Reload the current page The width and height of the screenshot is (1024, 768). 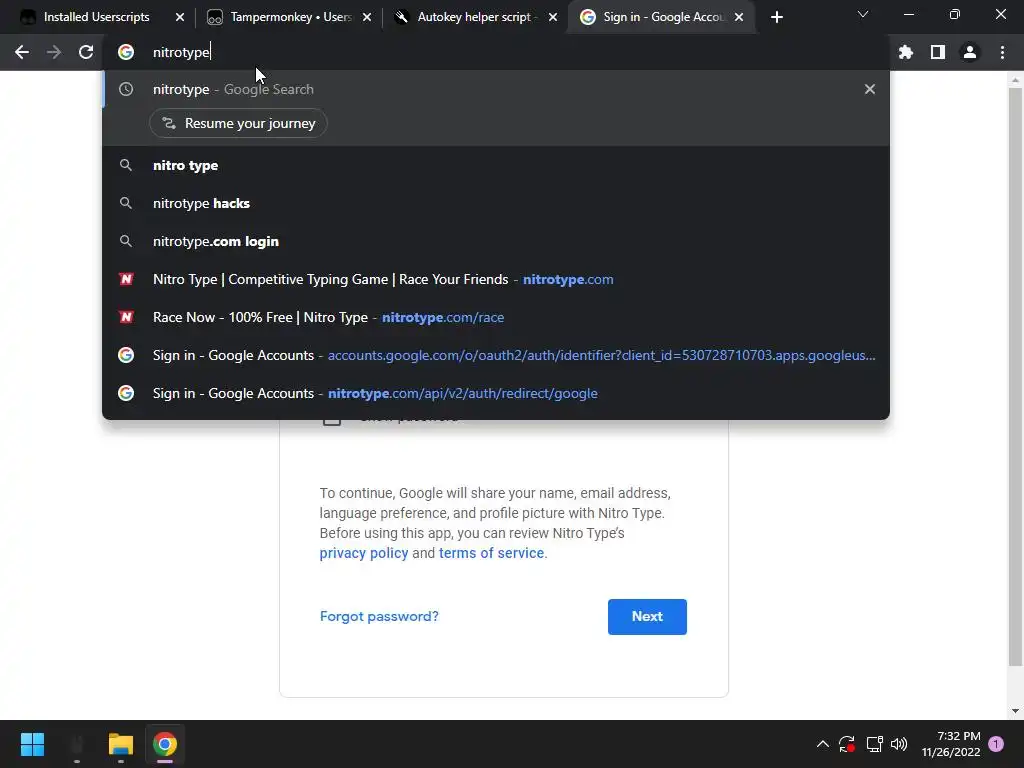[86, 52]
